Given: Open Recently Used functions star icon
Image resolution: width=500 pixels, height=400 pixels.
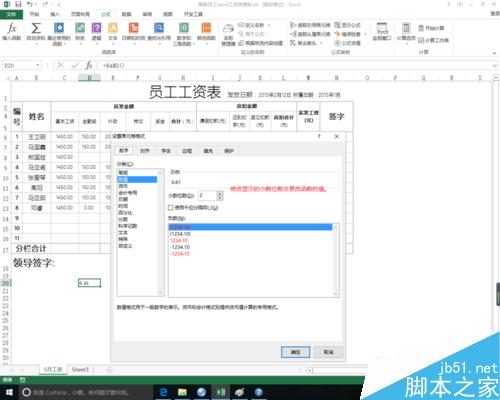Looking at the screenshot, I should pyautogui.click(x=59, y=33).
